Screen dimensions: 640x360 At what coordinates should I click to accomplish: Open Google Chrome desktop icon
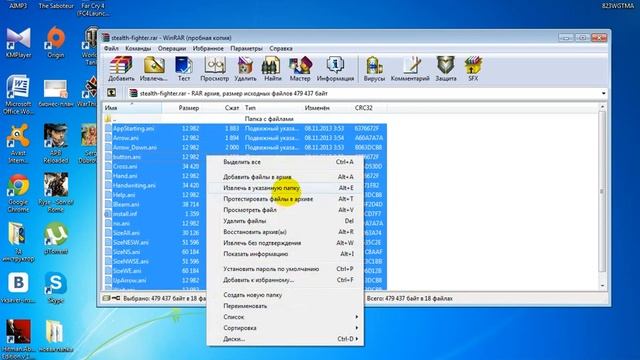(18, 193)
